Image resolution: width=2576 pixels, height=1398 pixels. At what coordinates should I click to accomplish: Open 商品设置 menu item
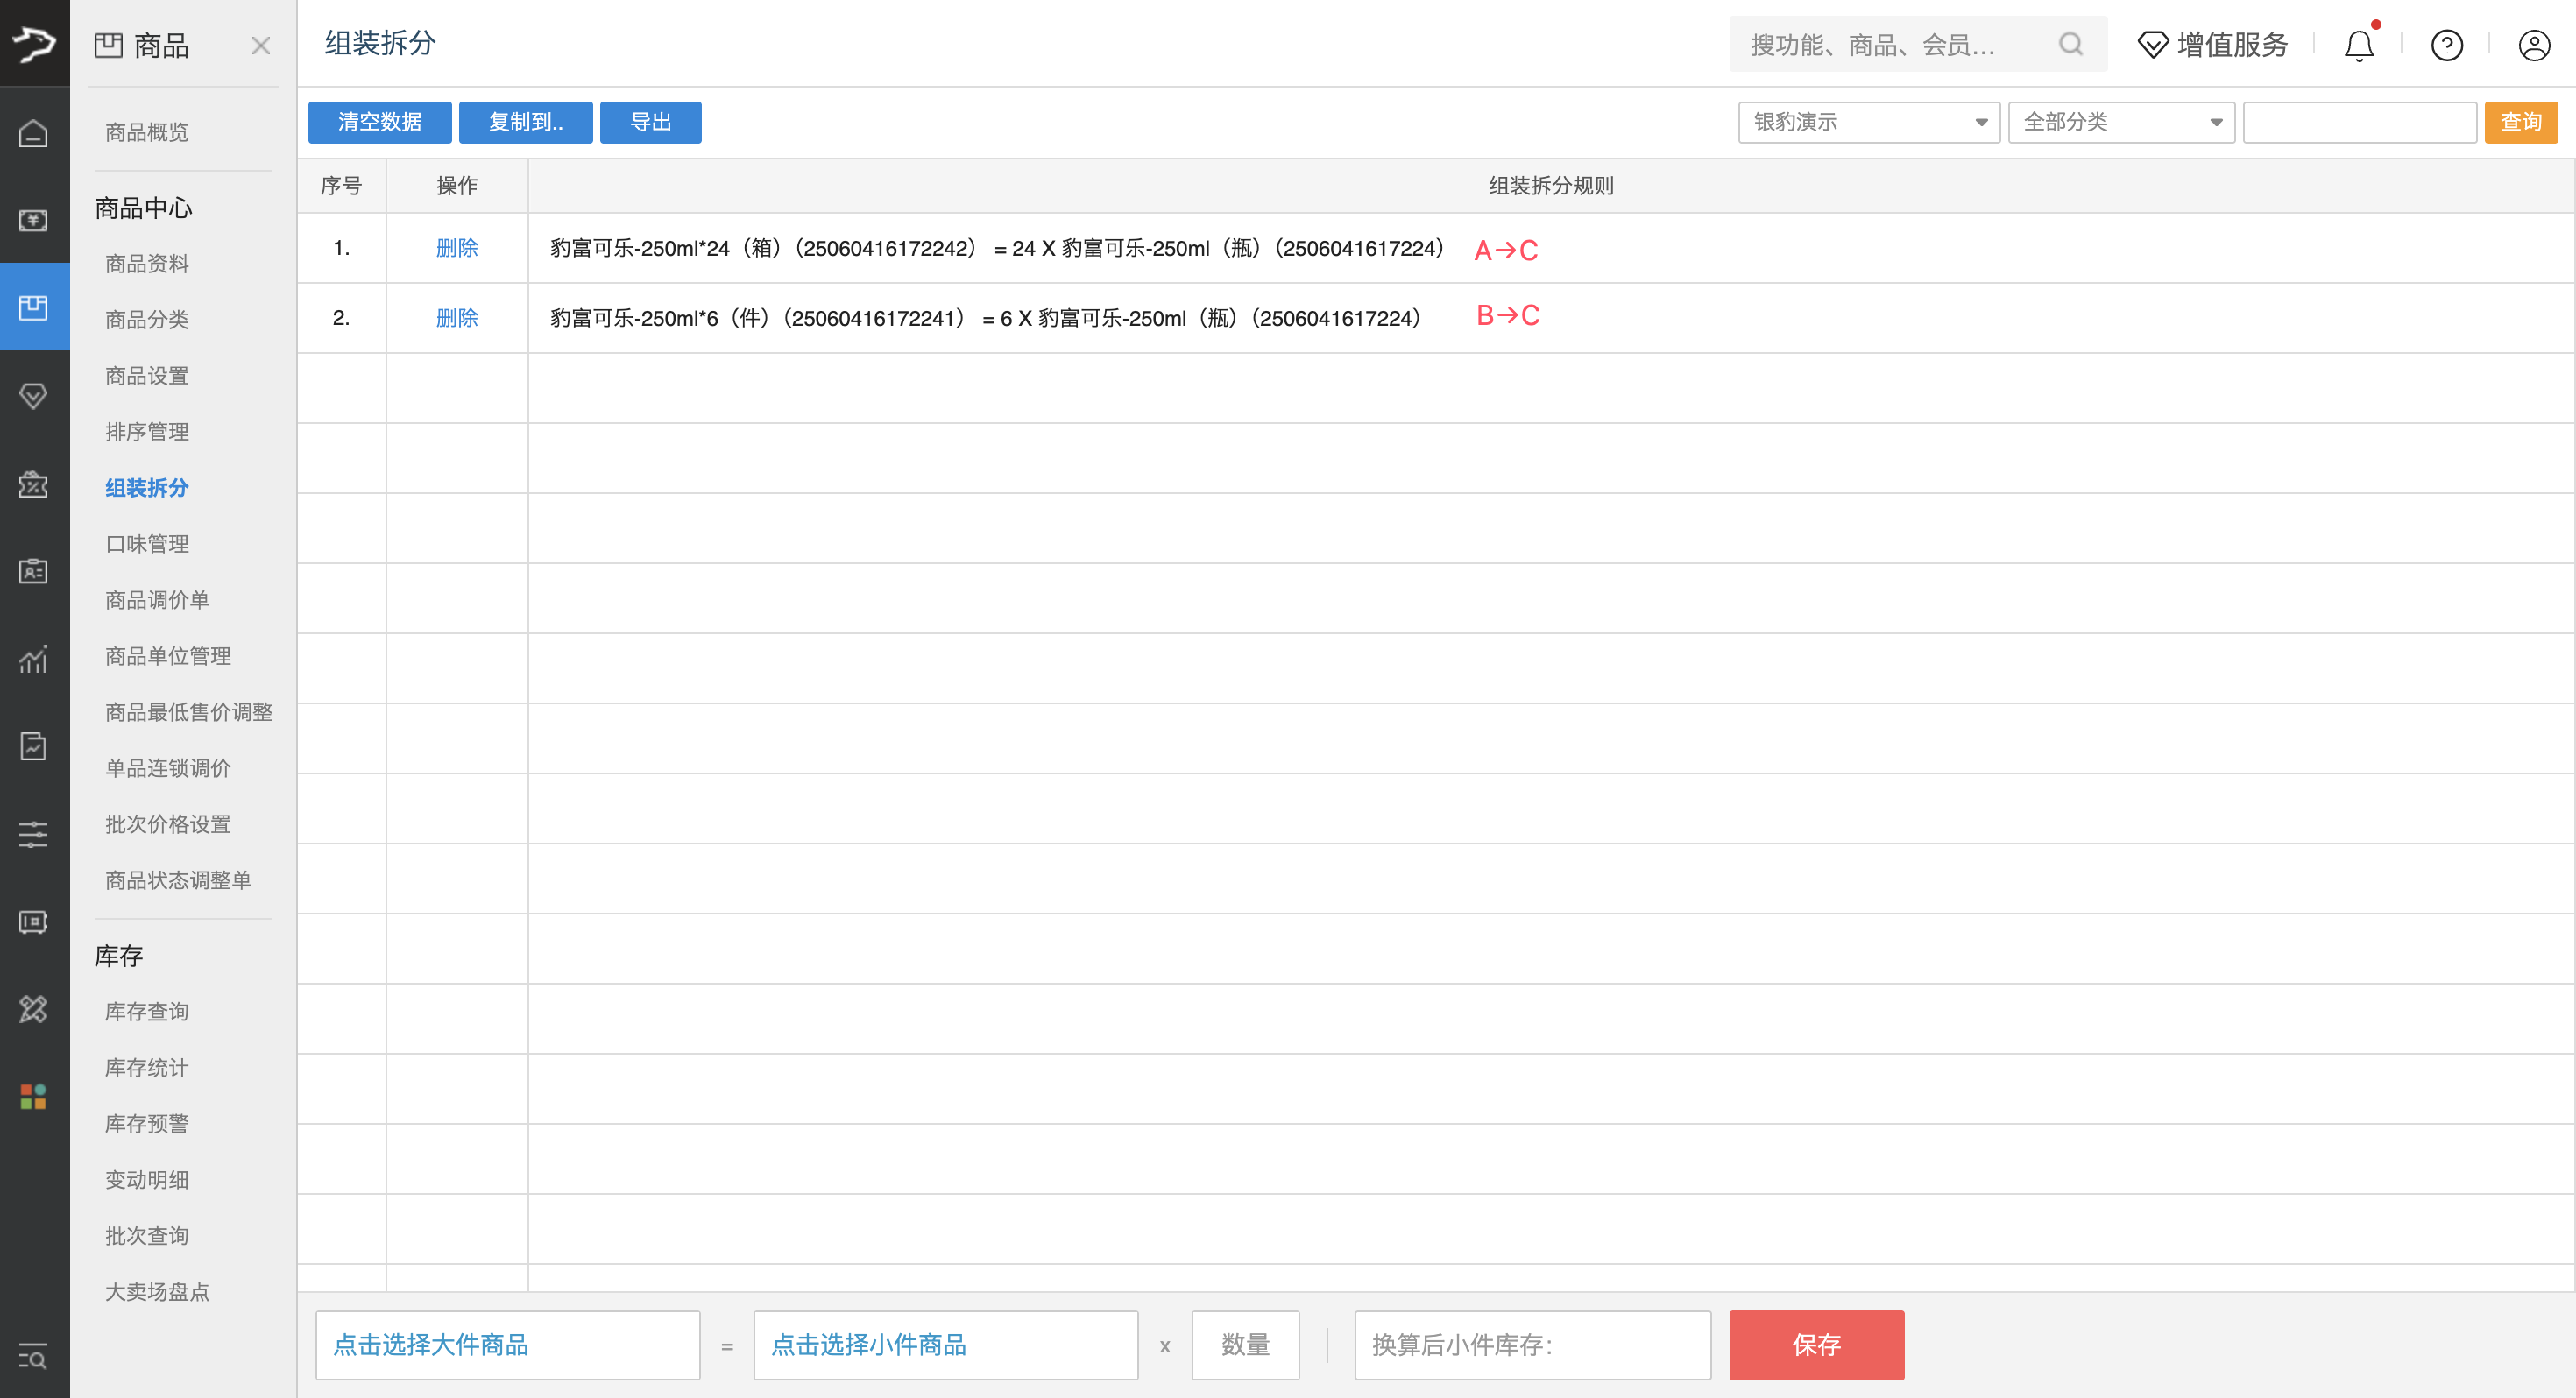click(x=147, y=376)
